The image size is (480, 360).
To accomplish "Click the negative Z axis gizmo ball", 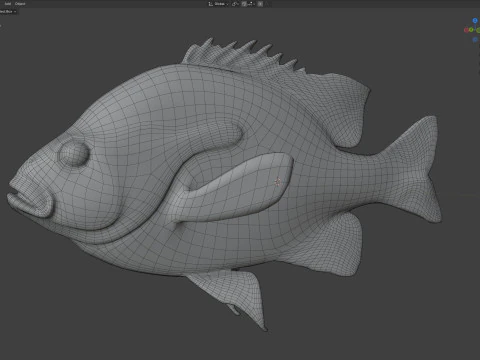I will coord(475,39).
